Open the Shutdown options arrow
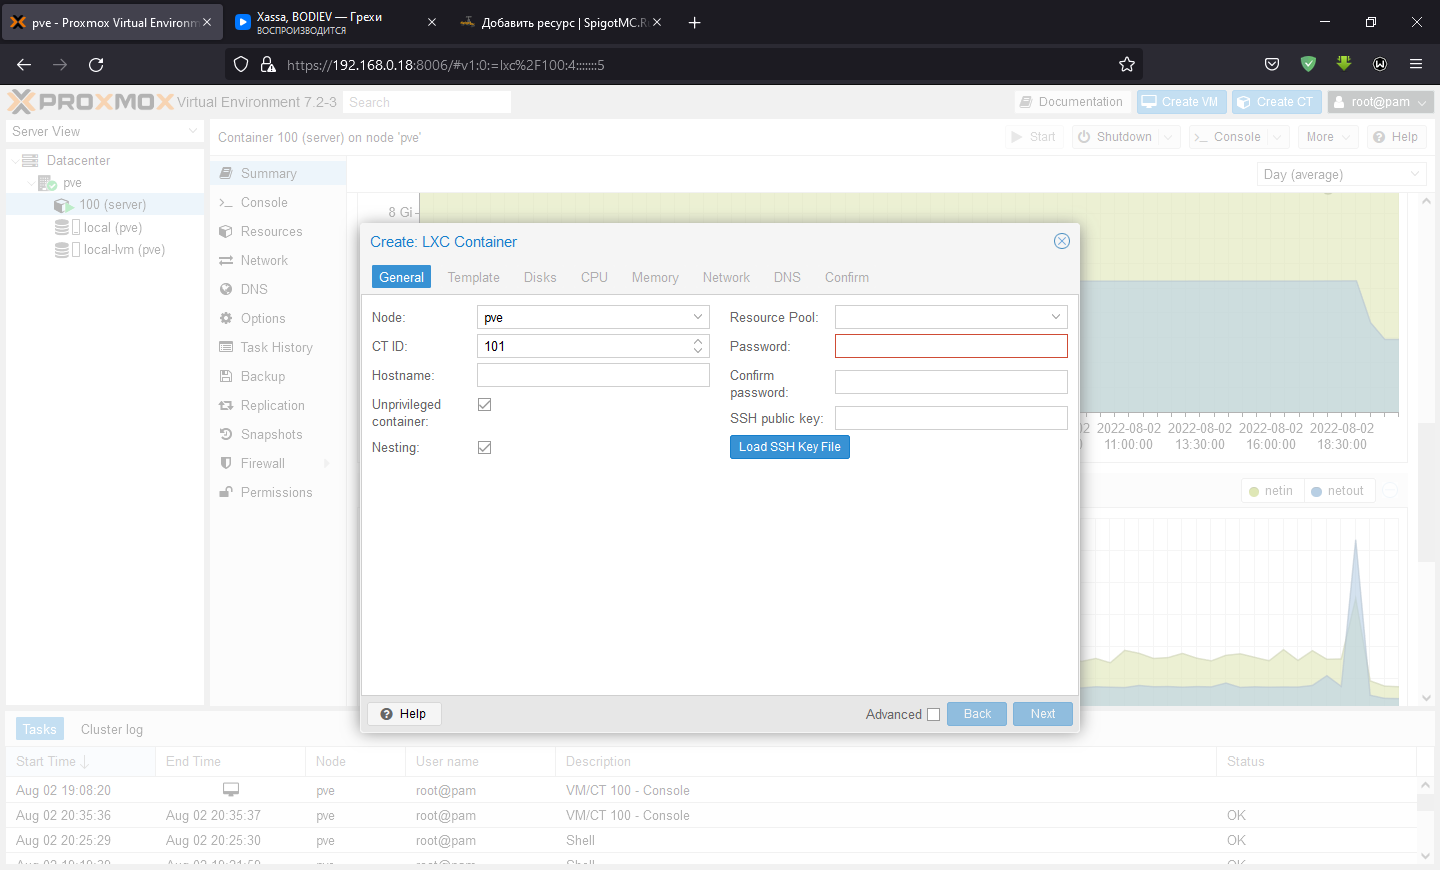The width and height of the screenshot is (1440, 870). pyautogui.click(x=1169, y=137)
